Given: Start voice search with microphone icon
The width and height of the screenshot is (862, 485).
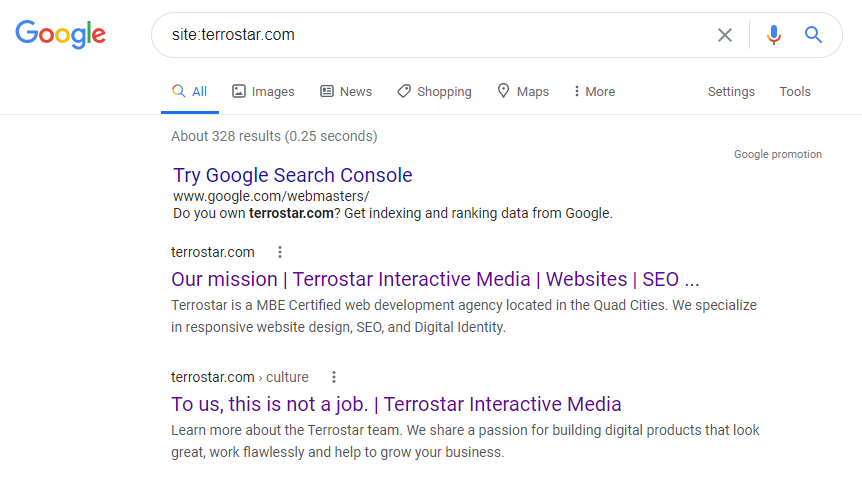Looking at the screenshot, I should (x=773, y=35).
